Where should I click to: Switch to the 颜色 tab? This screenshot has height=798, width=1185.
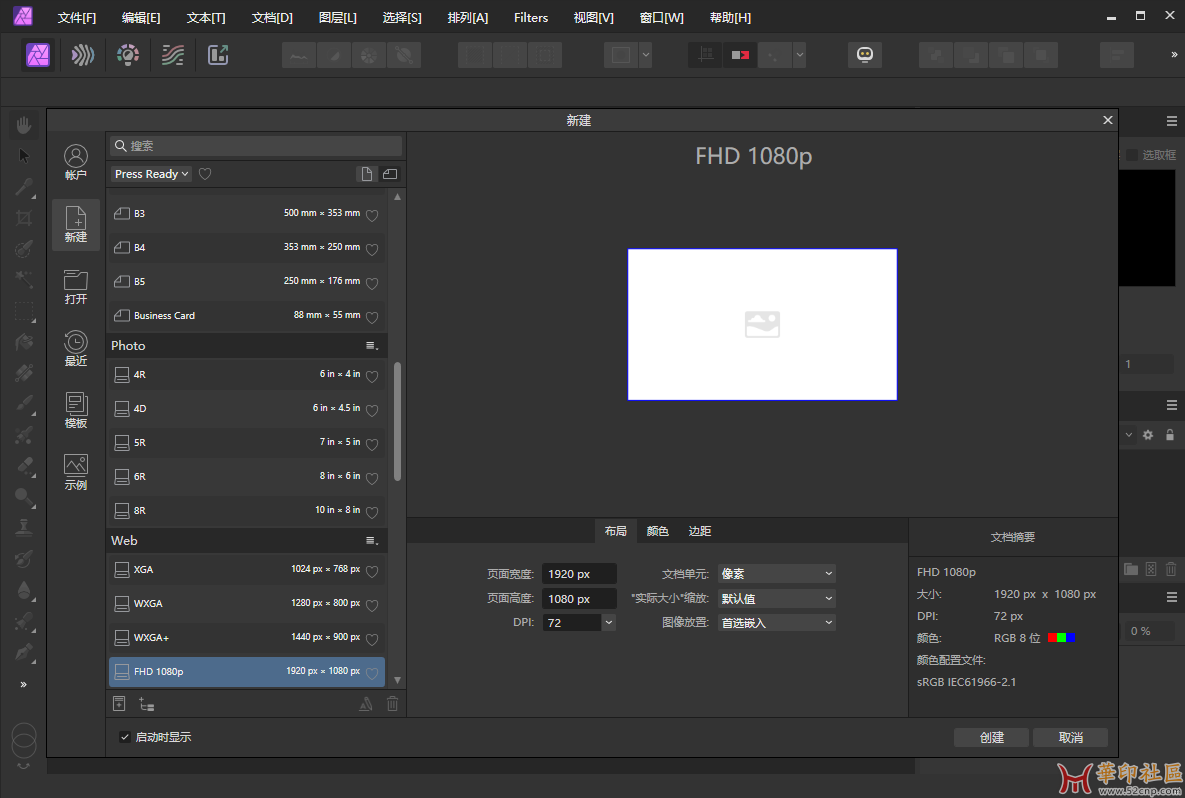pos(657,531)
